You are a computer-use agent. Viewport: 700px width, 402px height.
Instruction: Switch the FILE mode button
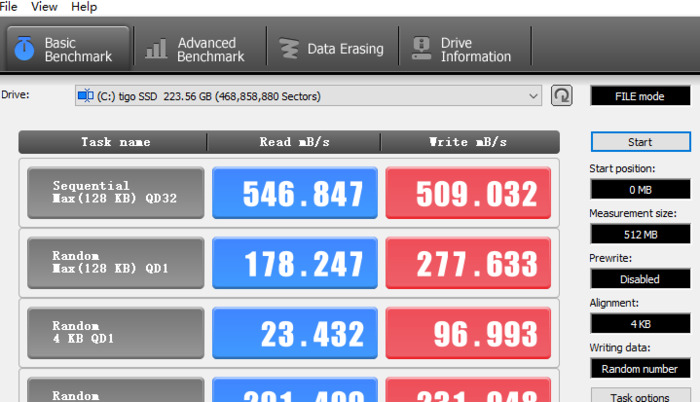639,96
